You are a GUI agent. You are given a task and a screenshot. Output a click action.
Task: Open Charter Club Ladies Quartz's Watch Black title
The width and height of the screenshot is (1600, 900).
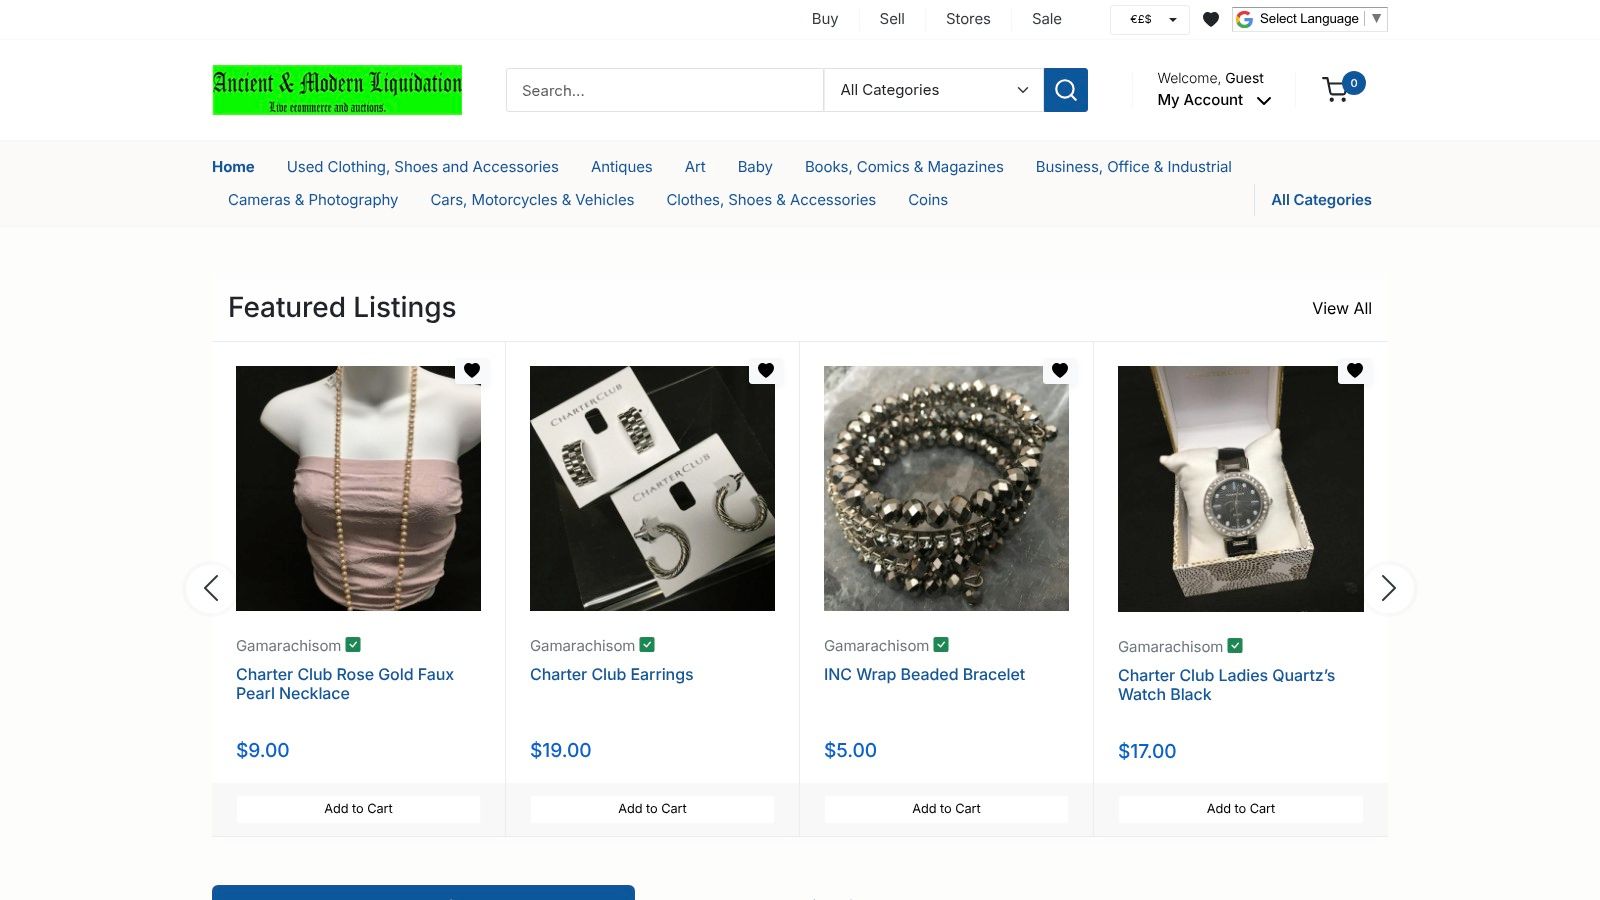click(x=1226, y=685)
